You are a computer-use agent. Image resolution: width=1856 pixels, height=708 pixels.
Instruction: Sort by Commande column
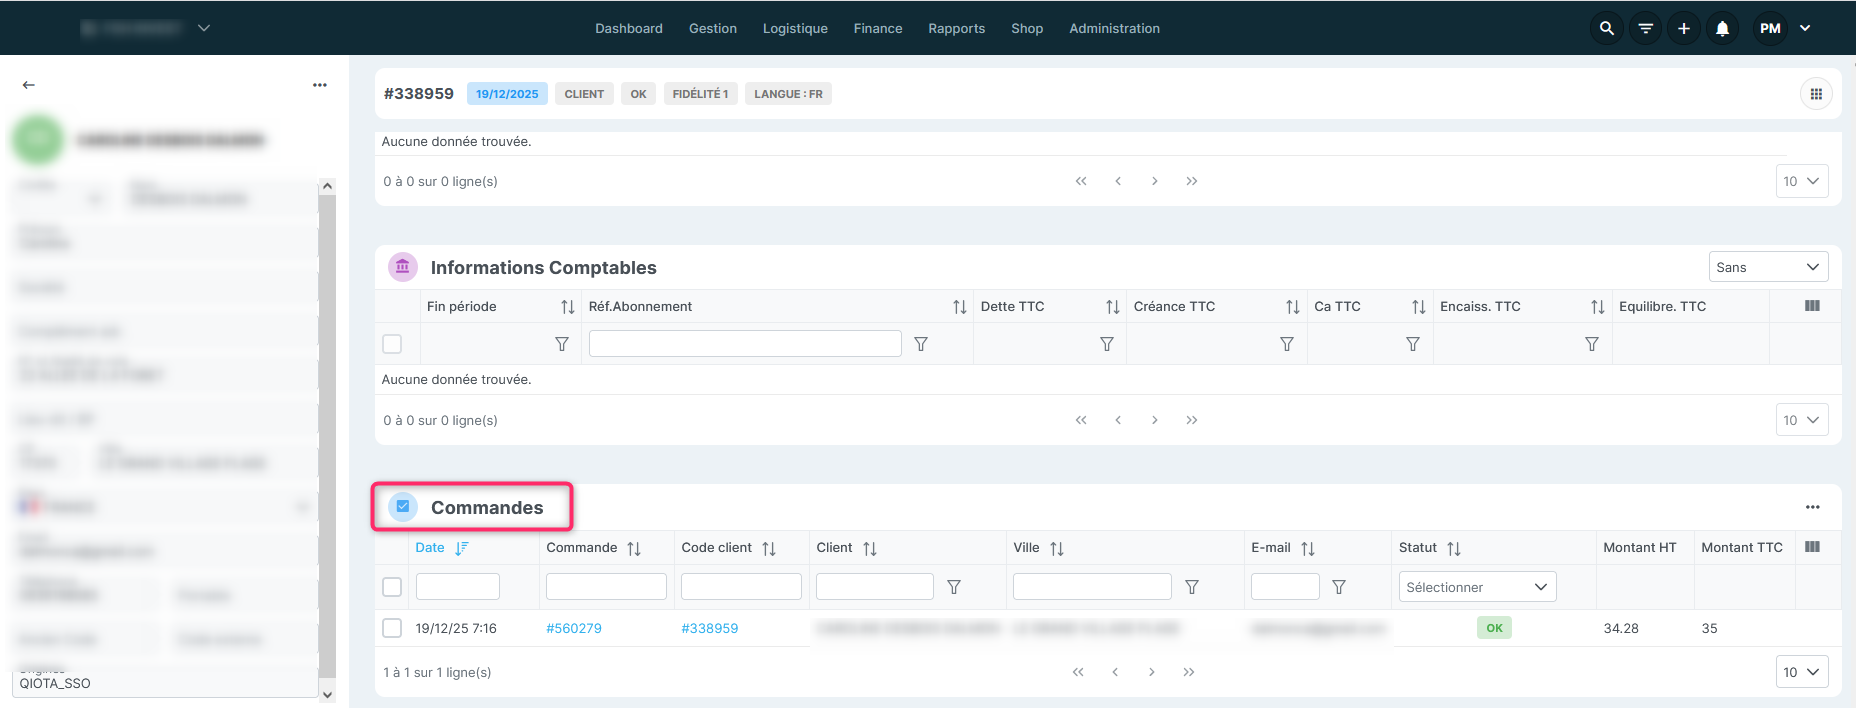point(633,548)
